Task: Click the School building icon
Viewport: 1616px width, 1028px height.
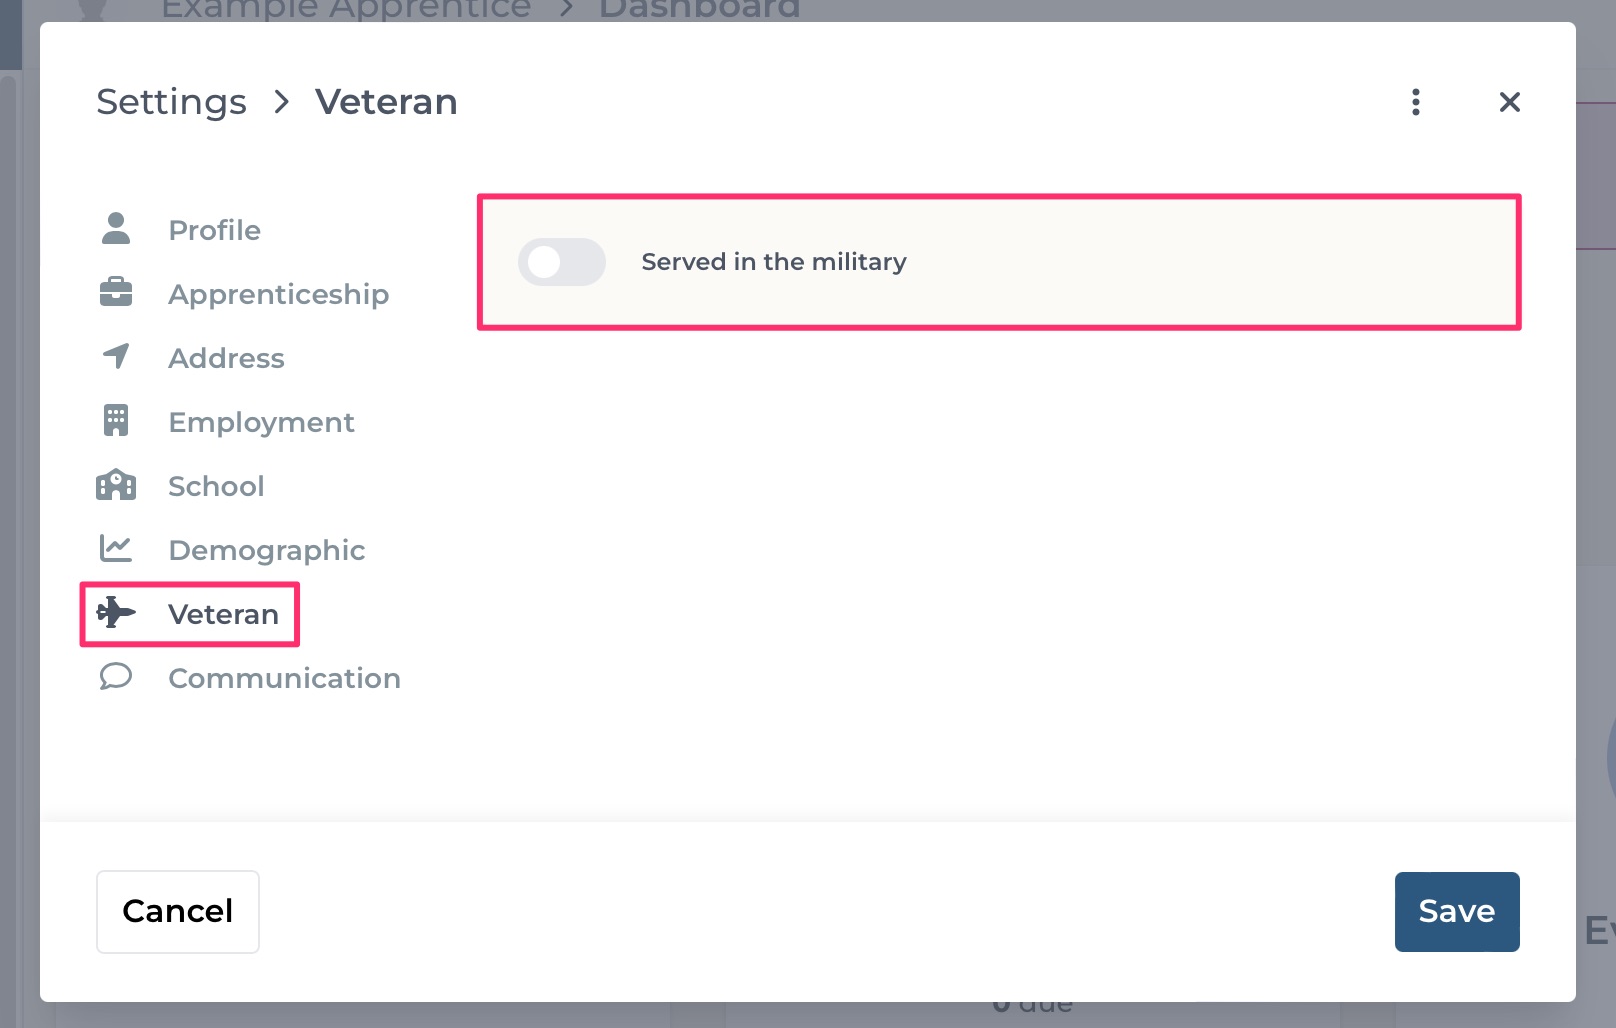Action: tap(116, 485)
